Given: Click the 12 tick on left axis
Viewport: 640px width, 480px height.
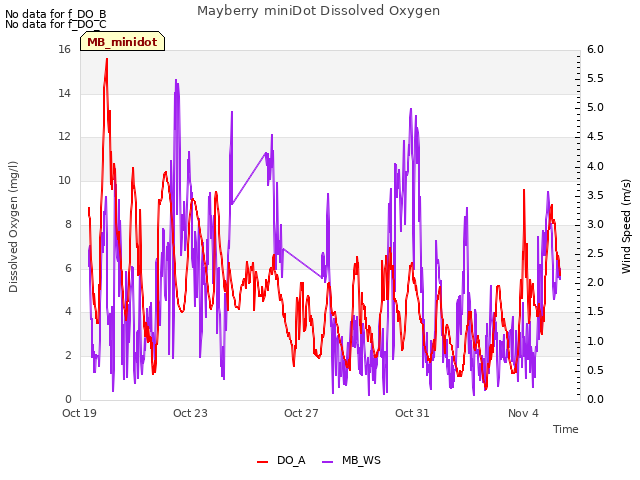Looking at the screenshot, I should coord(64,137).
